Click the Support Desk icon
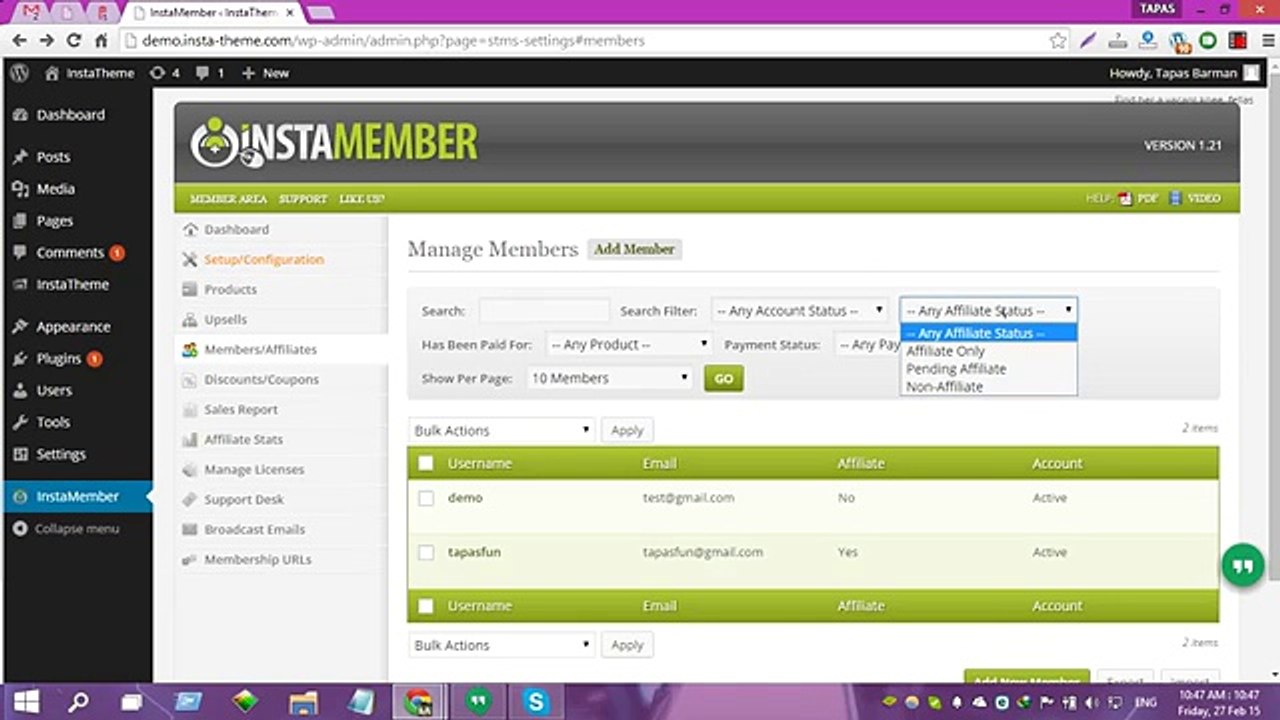The image size is (1280, 720). point(189,499)
